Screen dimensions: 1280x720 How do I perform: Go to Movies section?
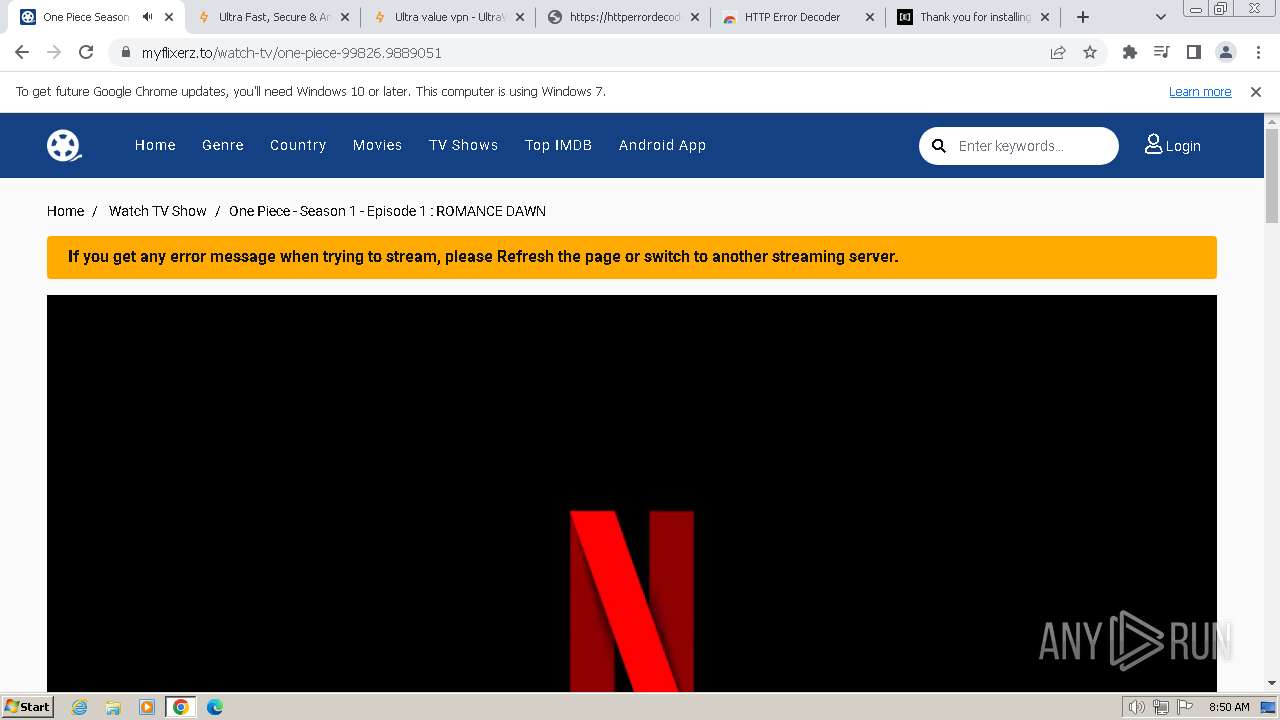(377, 145)
